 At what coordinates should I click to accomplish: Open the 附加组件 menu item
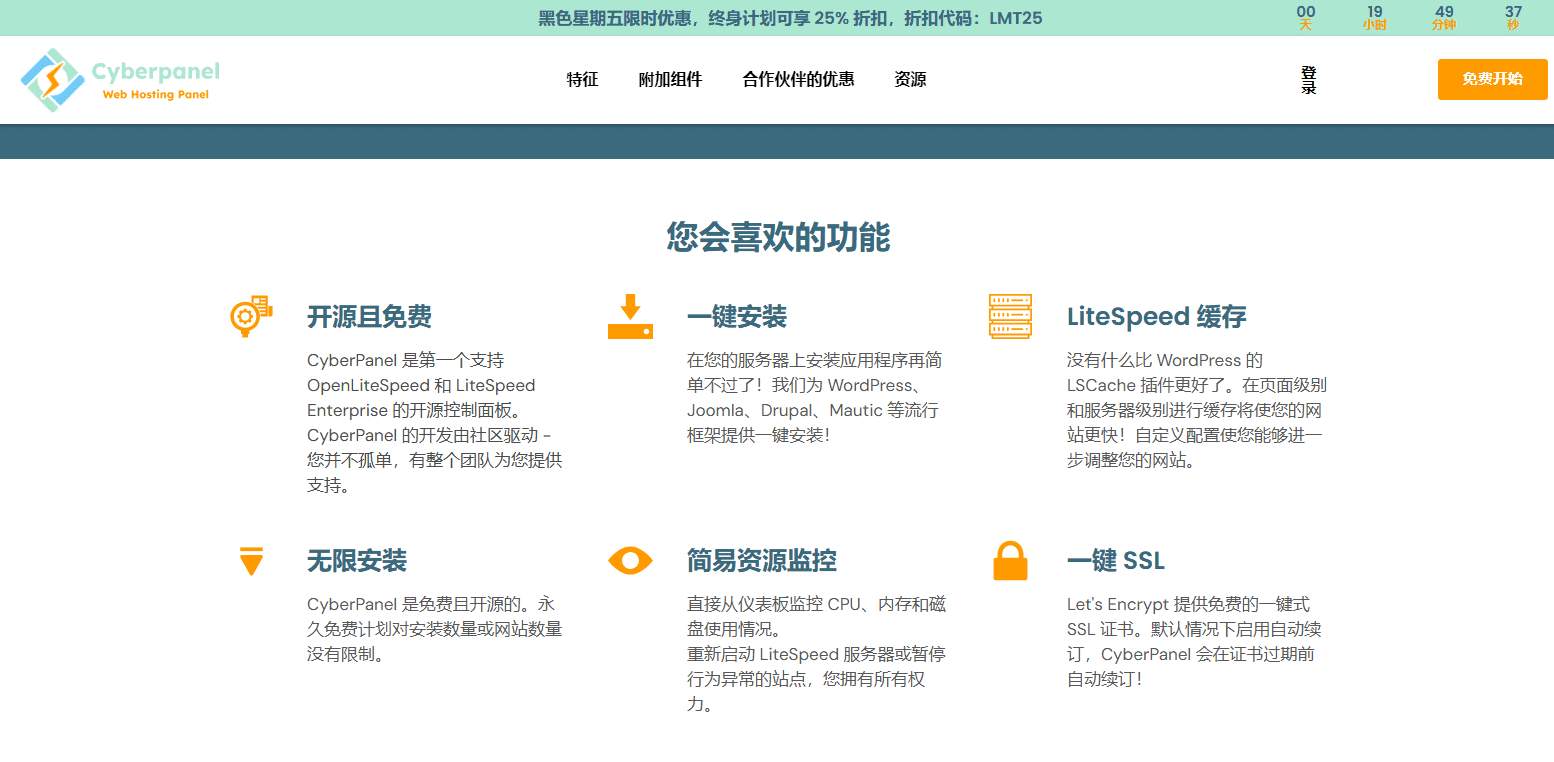tap(669, 80)
